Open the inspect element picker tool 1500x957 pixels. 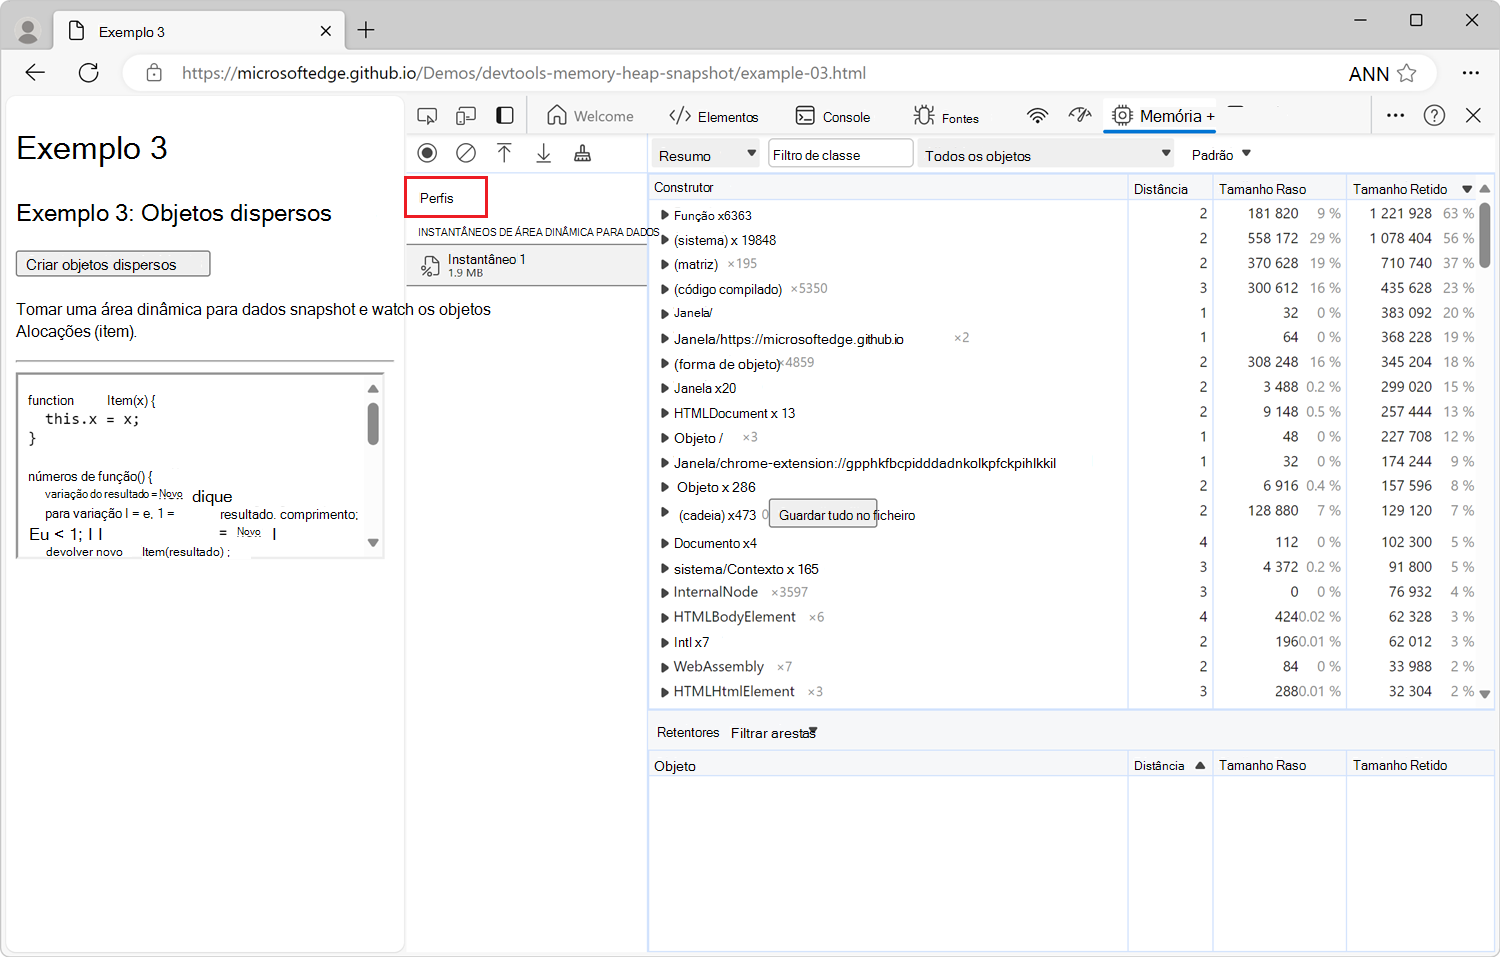[x=427, y=116]
